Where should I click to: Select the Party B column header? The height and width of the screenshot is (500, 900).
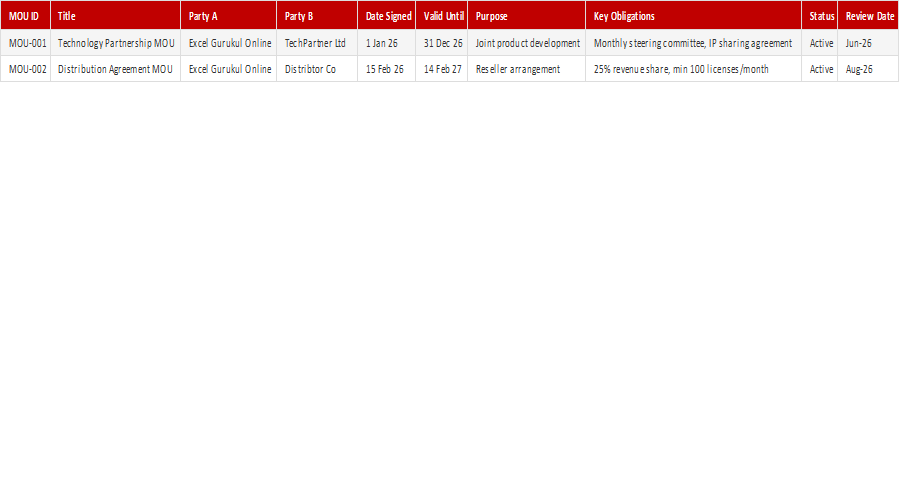point(317,15)
